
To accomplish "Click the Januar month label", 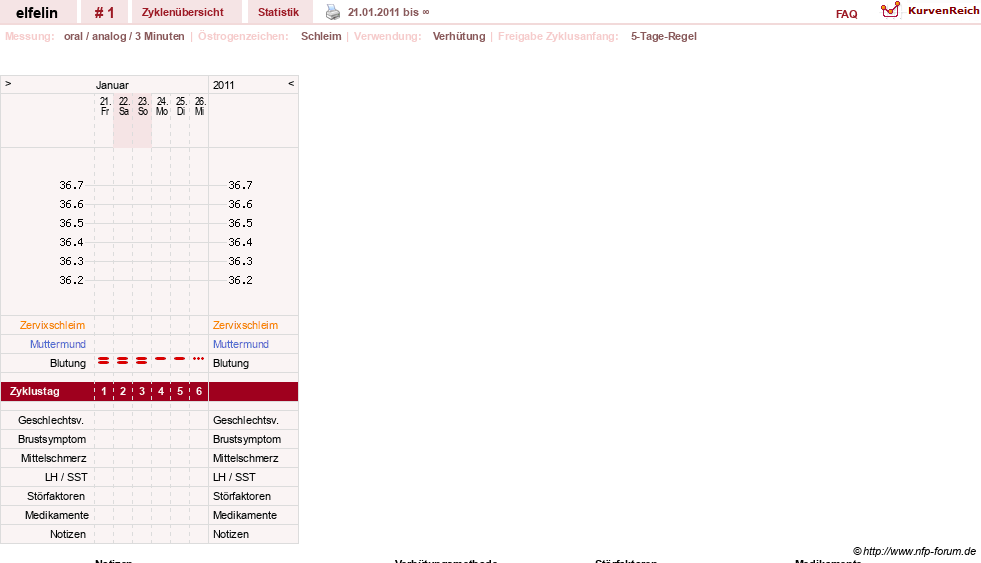I will (x=112, y=85).
